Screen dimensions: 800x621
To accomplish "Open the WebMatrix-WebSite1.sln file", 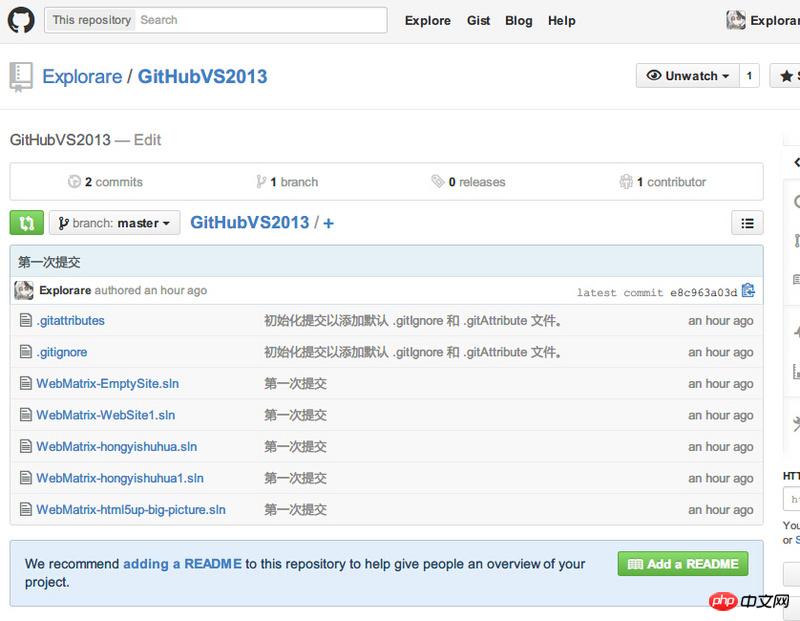I will [x=106, y=415].
